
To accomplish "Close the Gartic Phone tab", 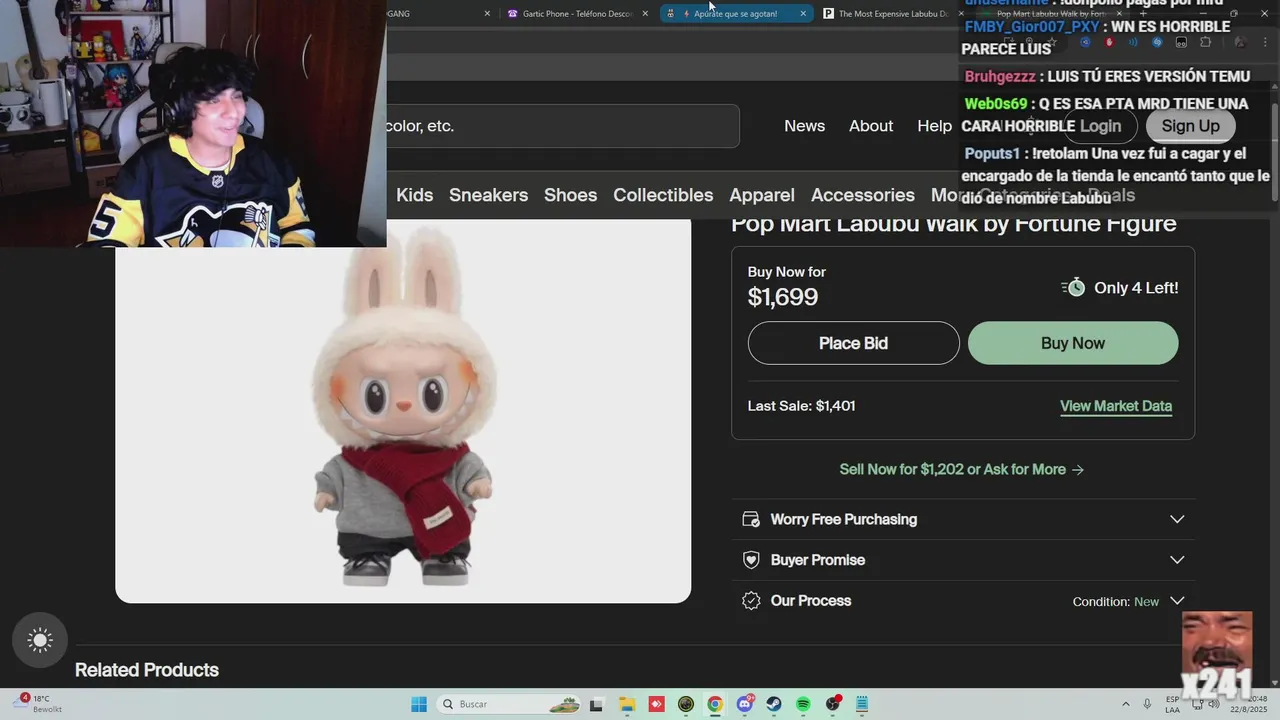I will (x=645, y=13).
